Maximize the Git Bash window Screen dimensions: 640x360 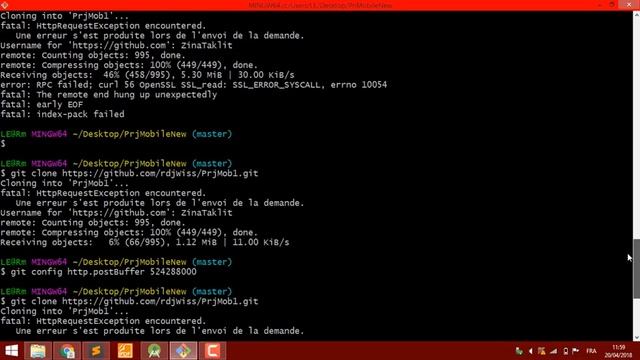coord(612,5)
